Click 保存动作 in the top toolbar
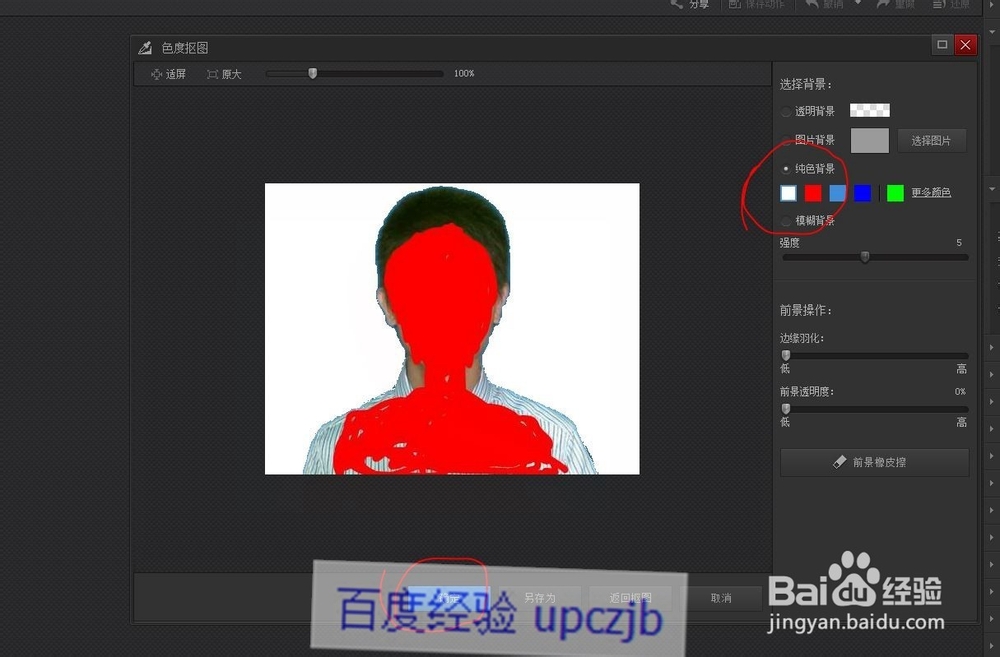 pos(756,4)
